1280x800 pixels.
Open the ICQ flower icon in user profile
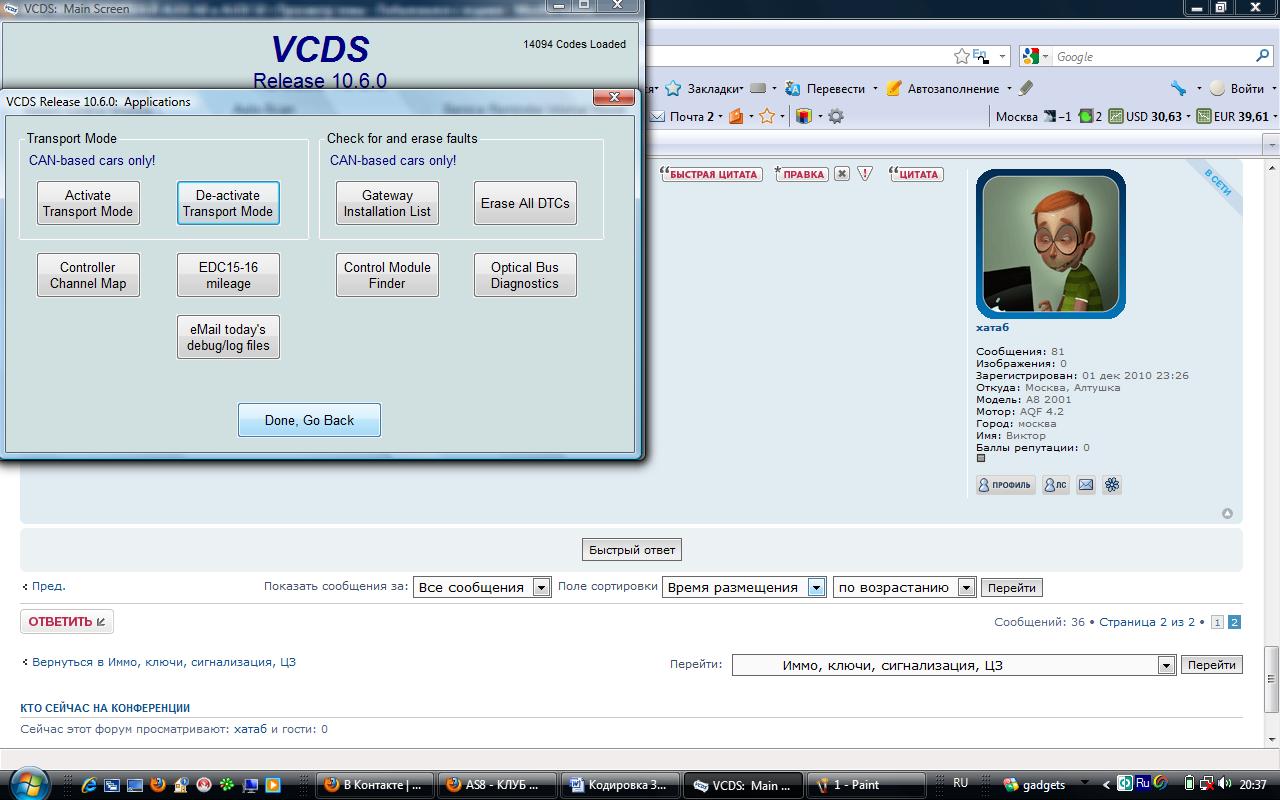tap(1112, 485)
